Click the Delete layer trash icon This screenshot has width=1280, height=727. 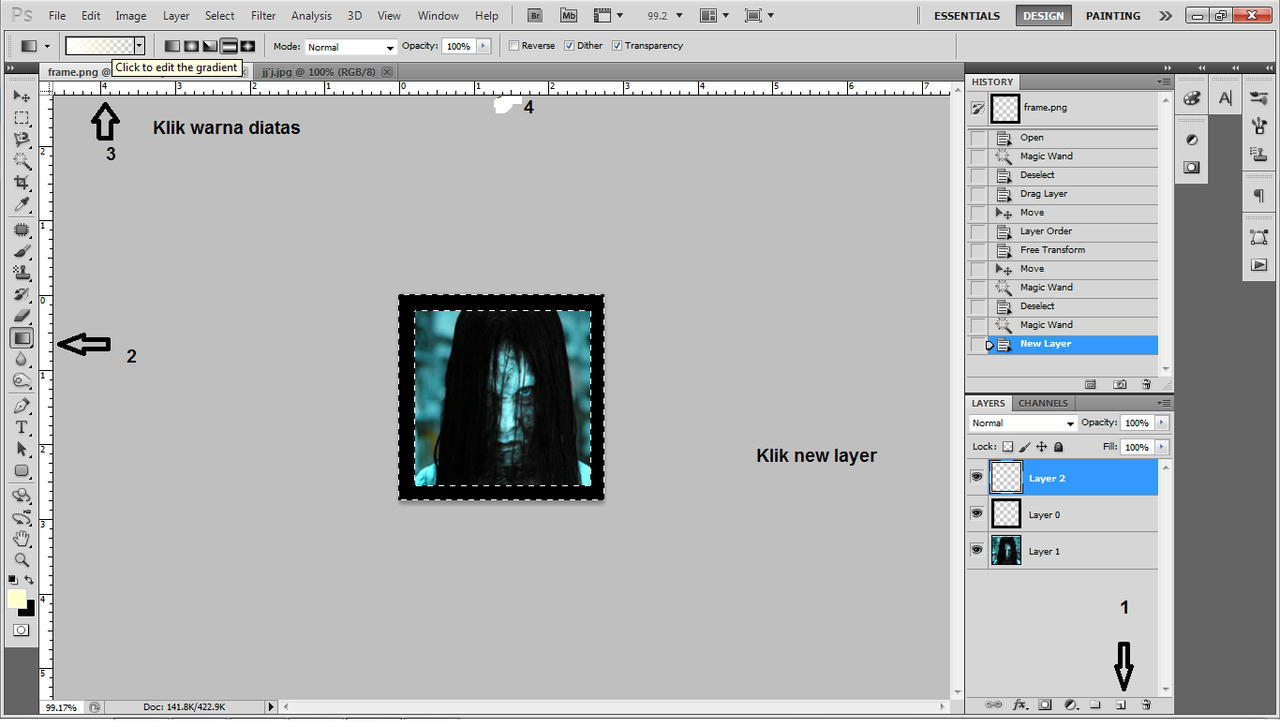tap(1146, 705)
